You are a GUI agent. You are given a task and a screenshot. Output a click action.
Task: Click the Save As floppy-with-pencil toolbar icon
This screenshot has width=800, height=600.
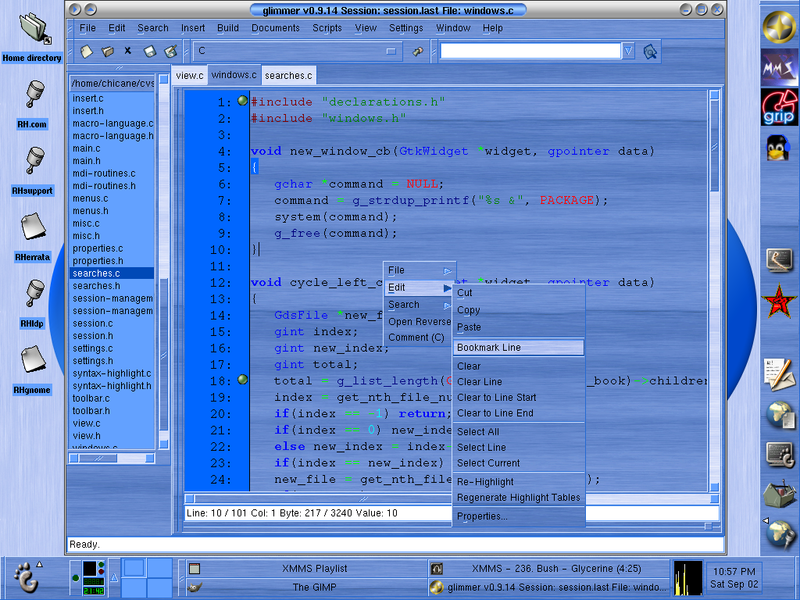(171, 51)
